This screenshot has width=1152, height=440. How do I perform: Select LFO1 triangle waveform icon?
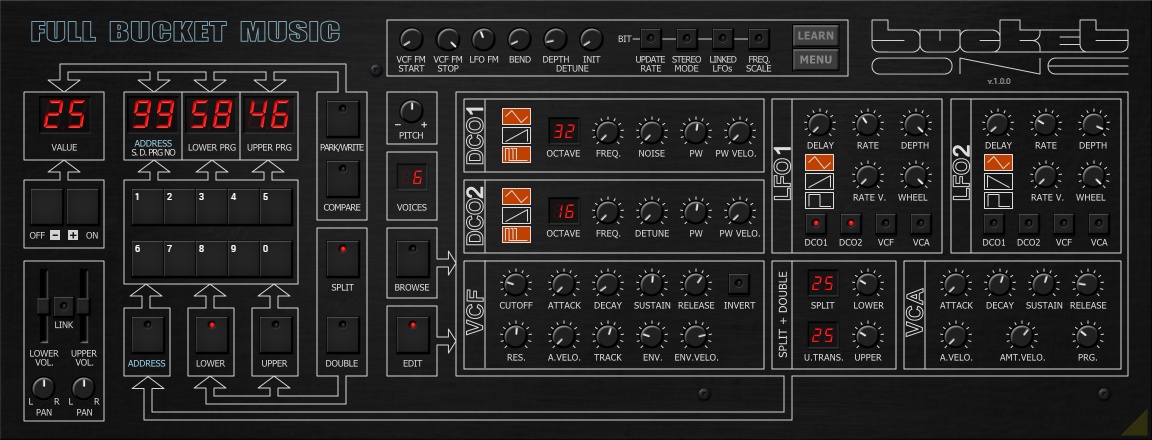819,162
